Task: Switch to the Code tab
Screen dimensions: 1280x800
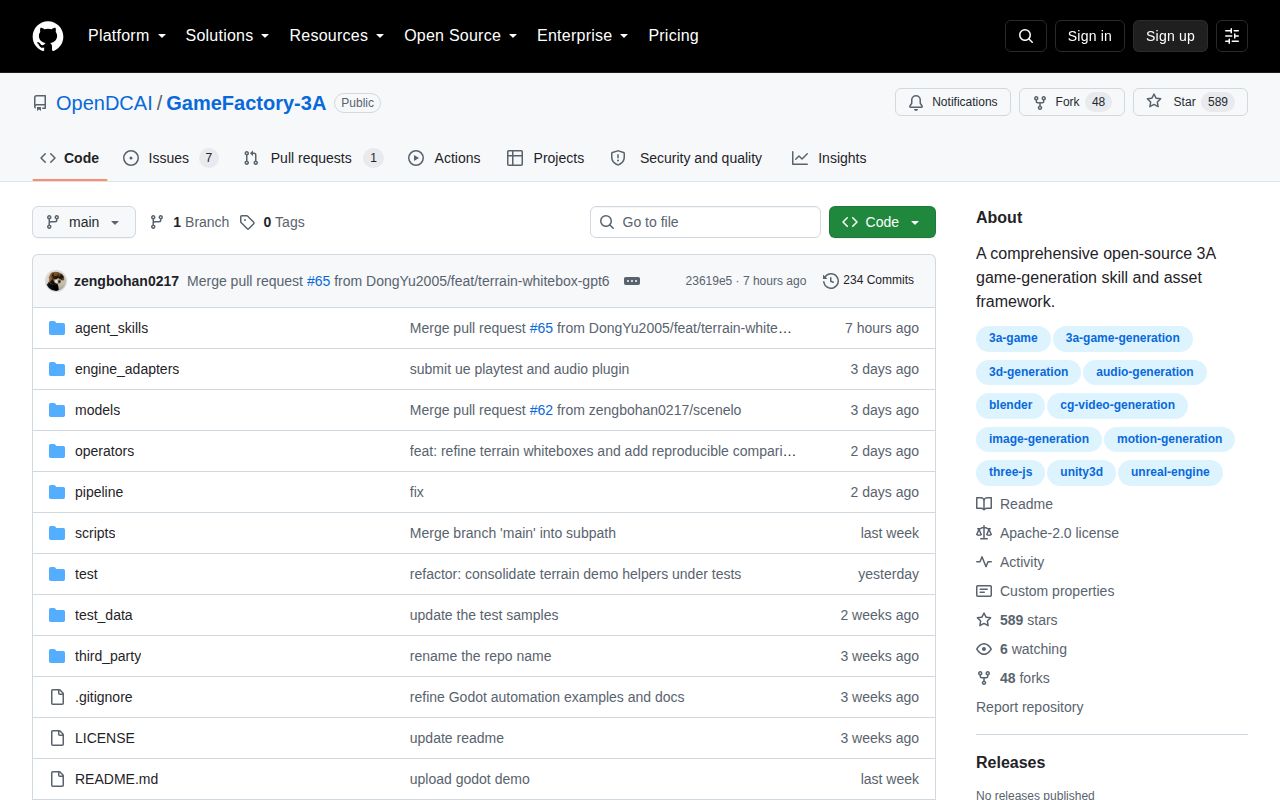Action: pos(70,158)
